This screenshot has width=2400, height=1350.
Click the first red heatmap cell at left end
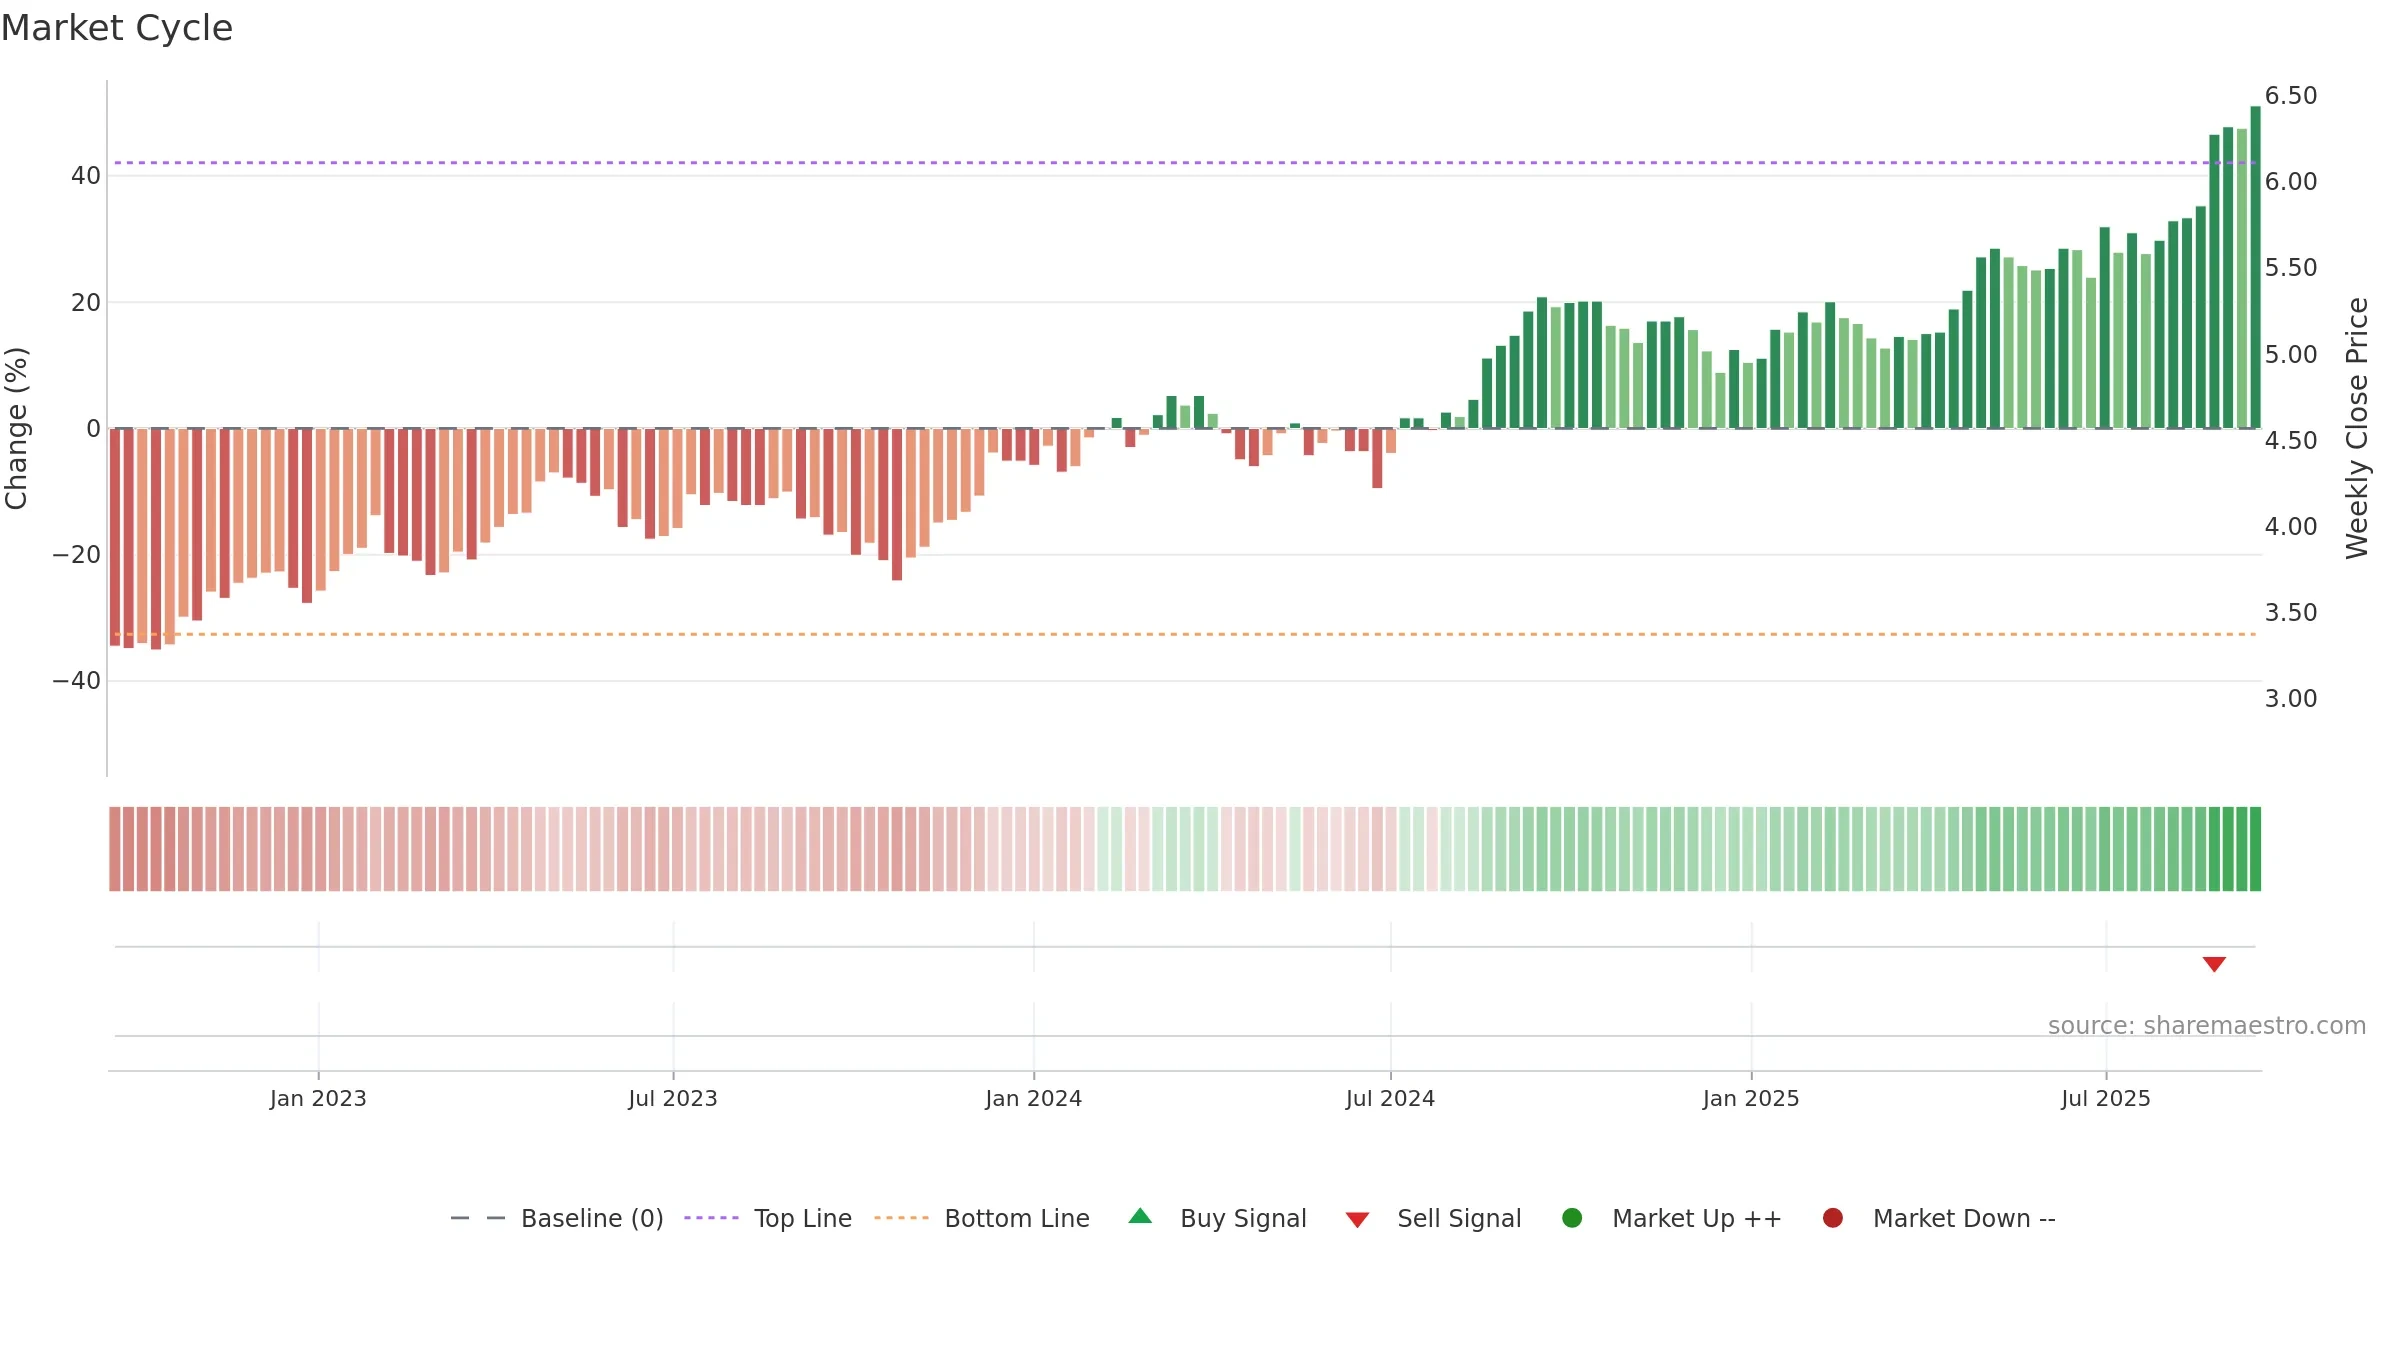click(x=115, y=849)
